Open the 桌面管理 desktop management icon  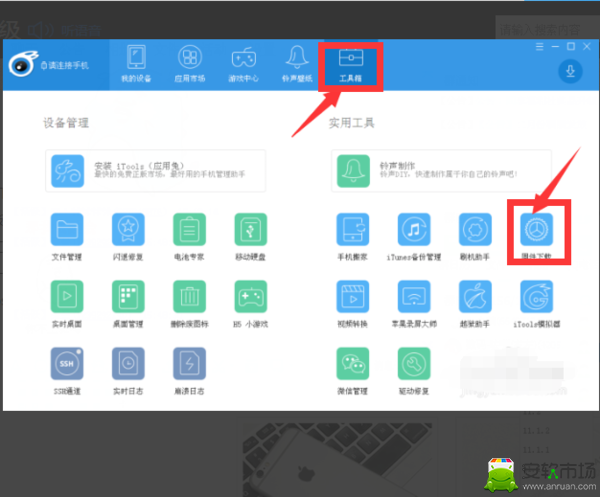[x=128, y=297]
